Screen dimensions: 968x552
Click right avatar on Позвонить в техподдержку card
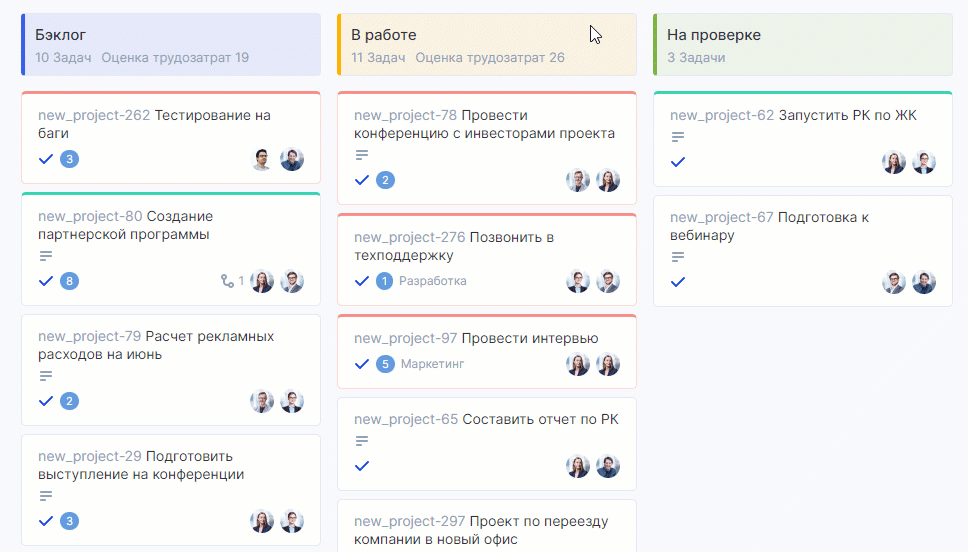608,282
